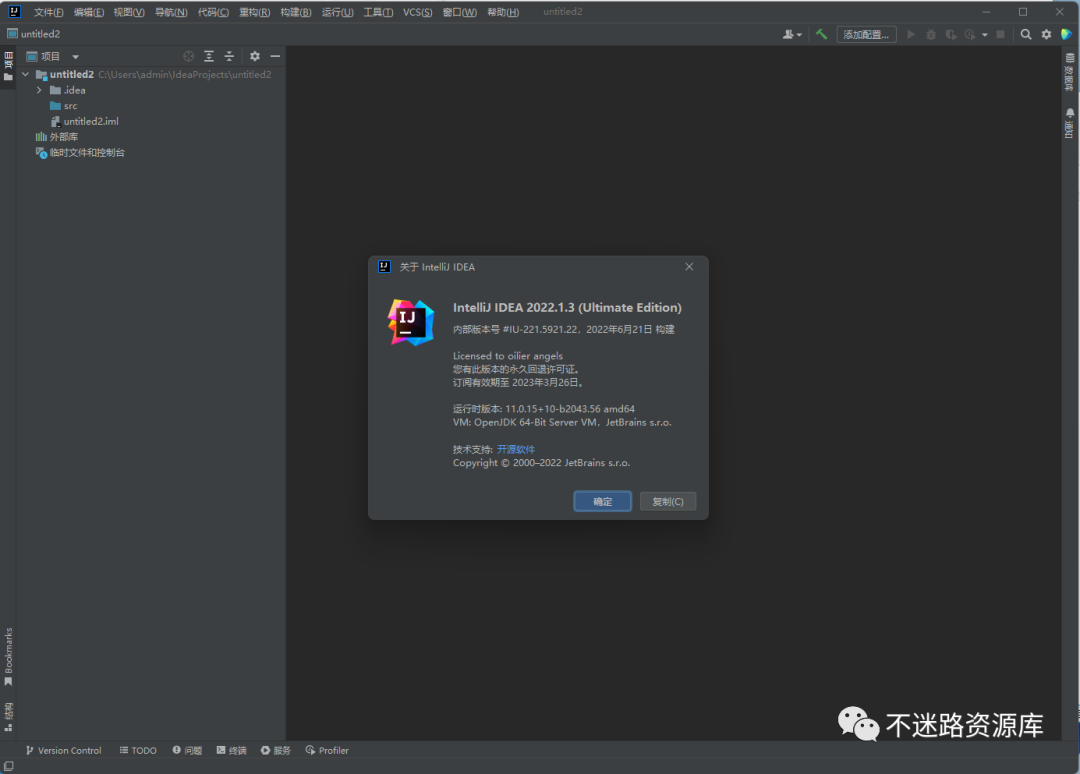Open the 文件(F) menu
1080x774 pixels.
(x=48, y=12)
